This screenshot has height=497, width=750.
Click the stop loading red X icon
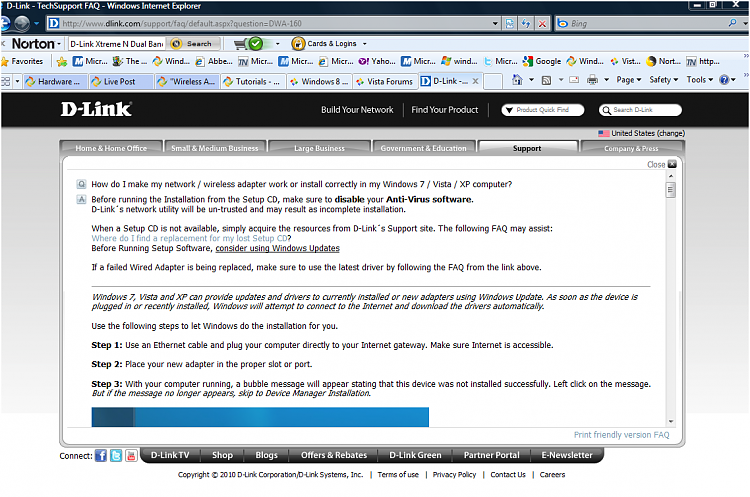(542, 23)
